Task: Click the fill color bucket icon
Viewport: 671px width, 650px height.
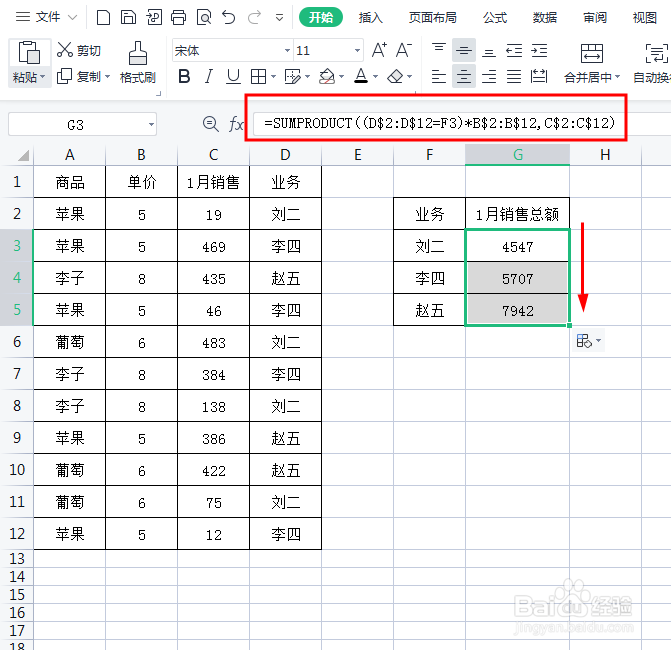Action: coord(327,77)
